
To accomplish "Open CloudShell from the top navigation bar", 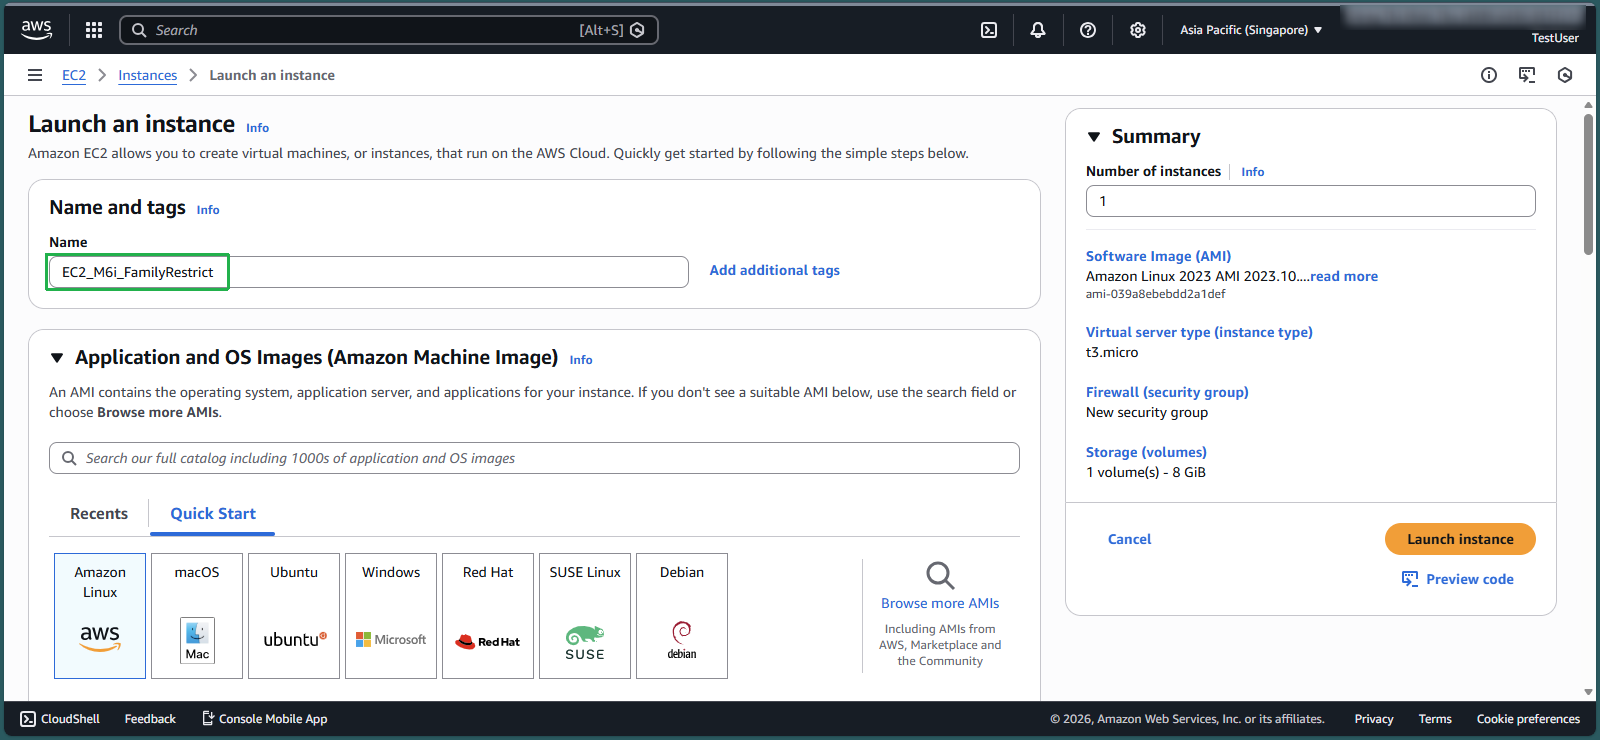I will pos(988,30).
